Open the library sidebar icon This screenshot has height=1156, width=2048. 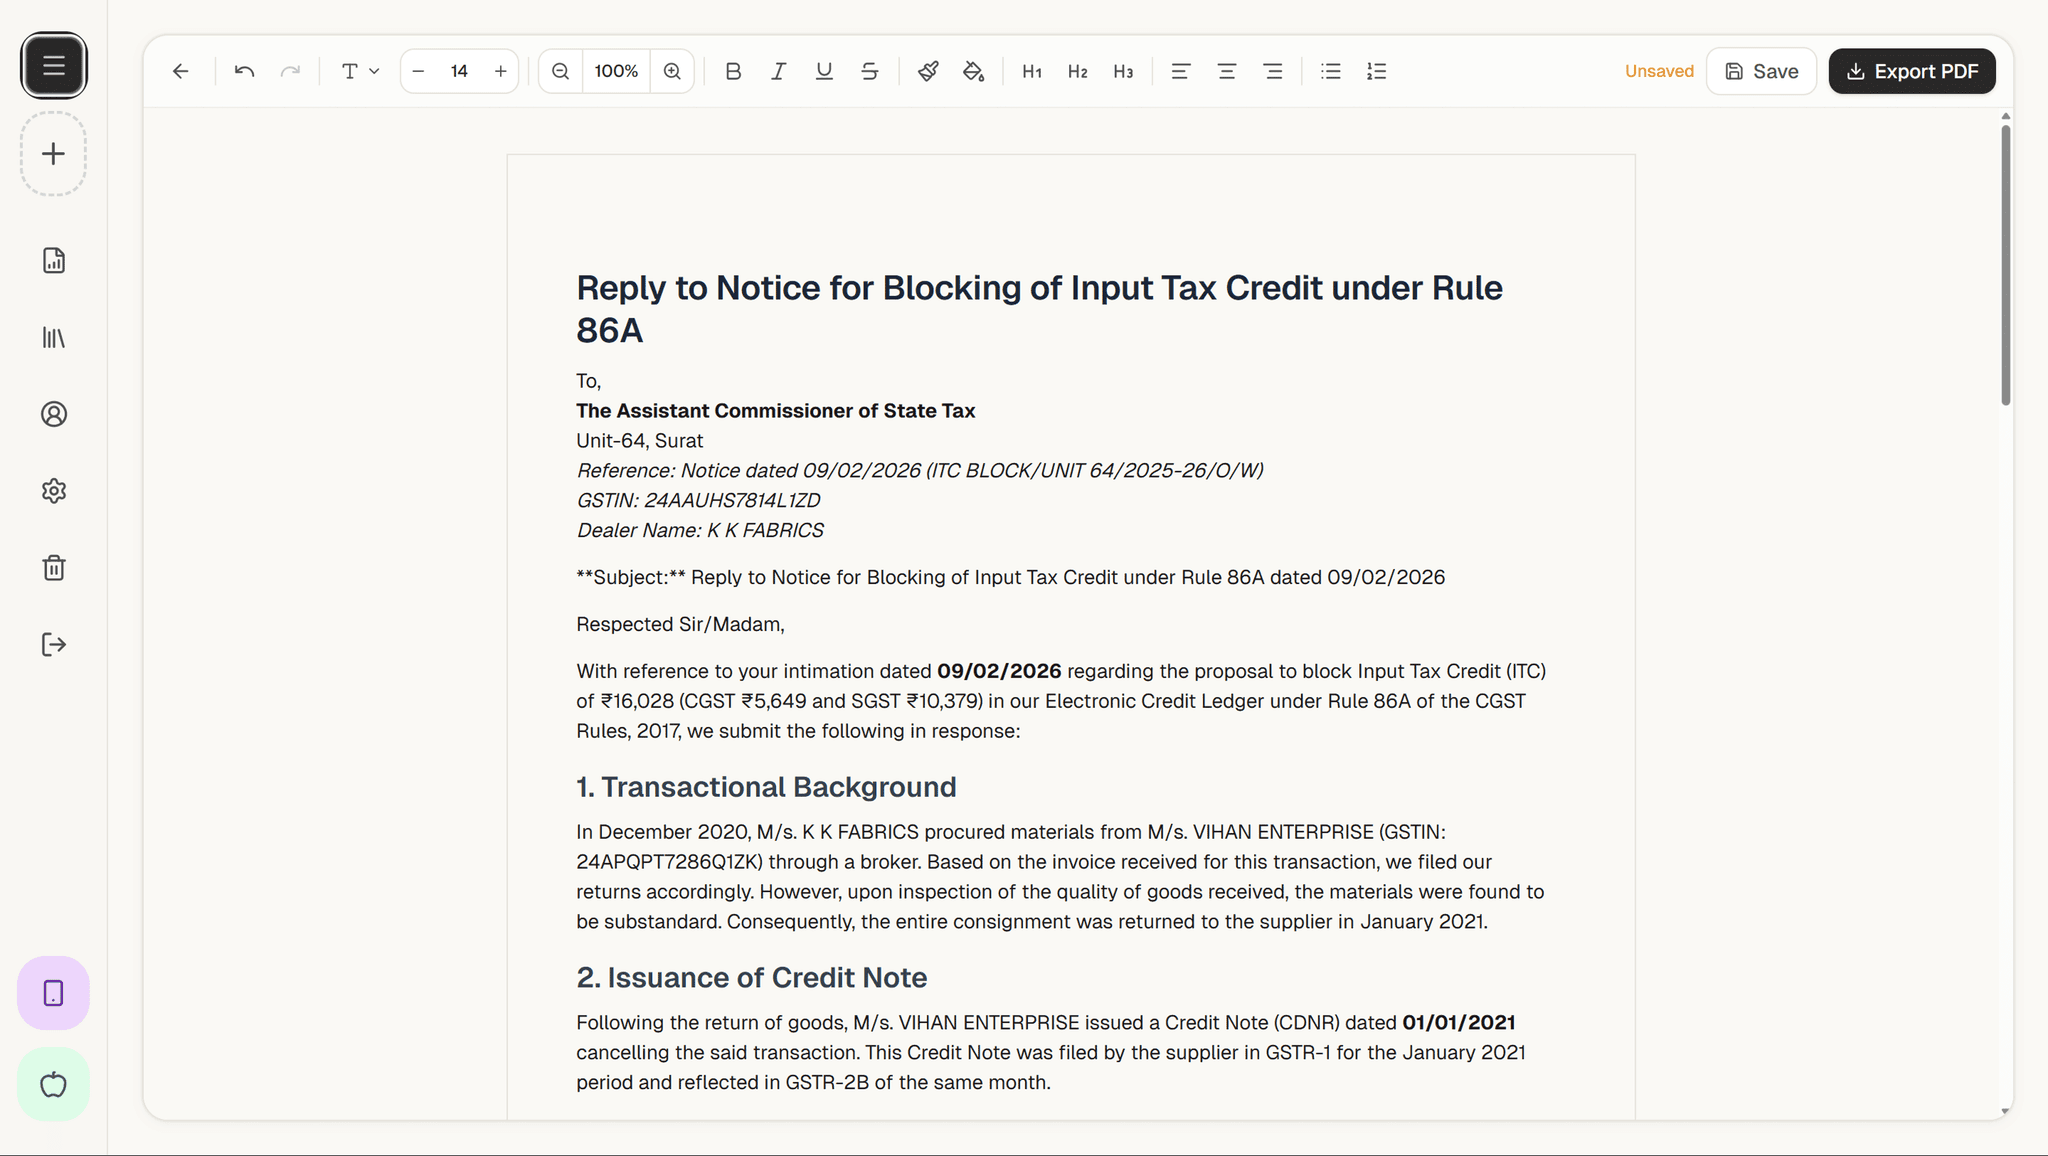tap(54, 338)
